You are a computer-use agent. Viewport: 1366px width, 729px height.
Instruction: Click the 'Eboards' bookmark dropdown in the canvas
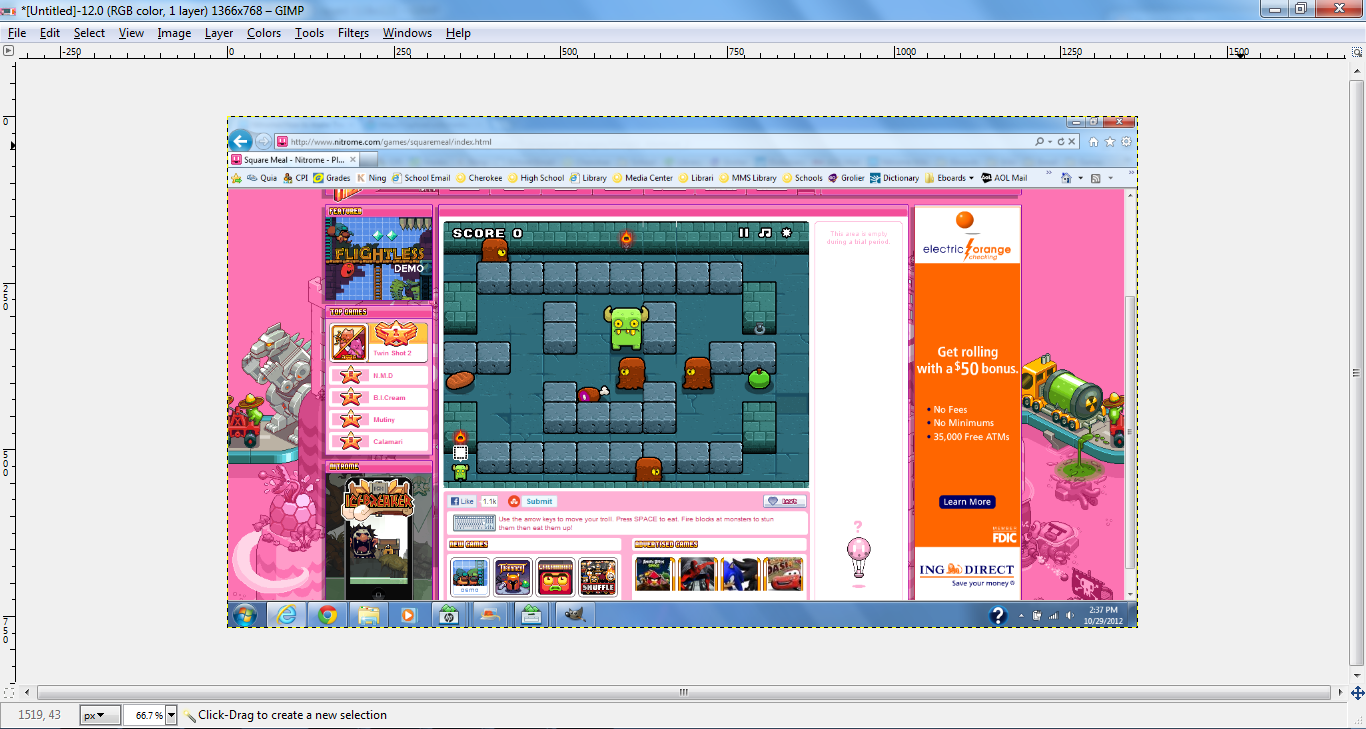pyautogui.click(x=950, y=178)
